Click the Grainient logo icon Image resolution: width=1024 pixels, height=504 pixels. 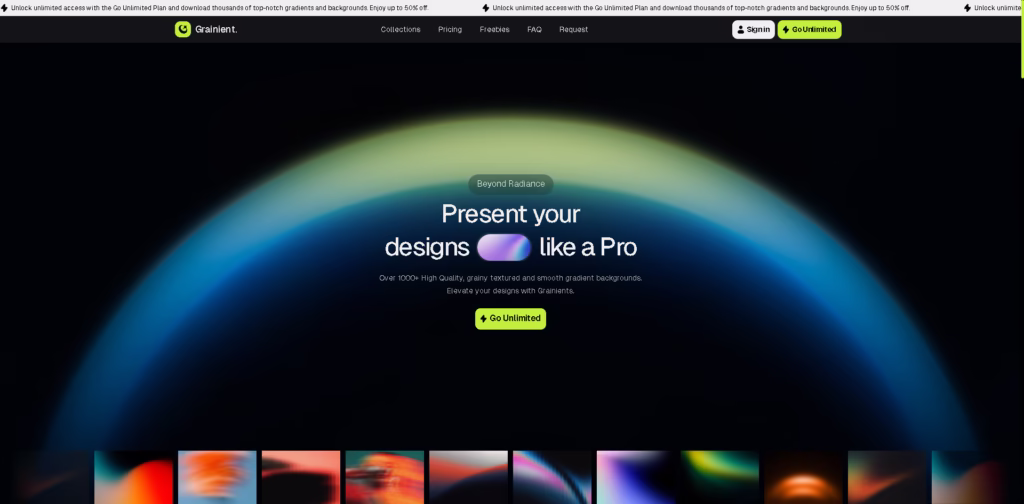tap(183, 29)
